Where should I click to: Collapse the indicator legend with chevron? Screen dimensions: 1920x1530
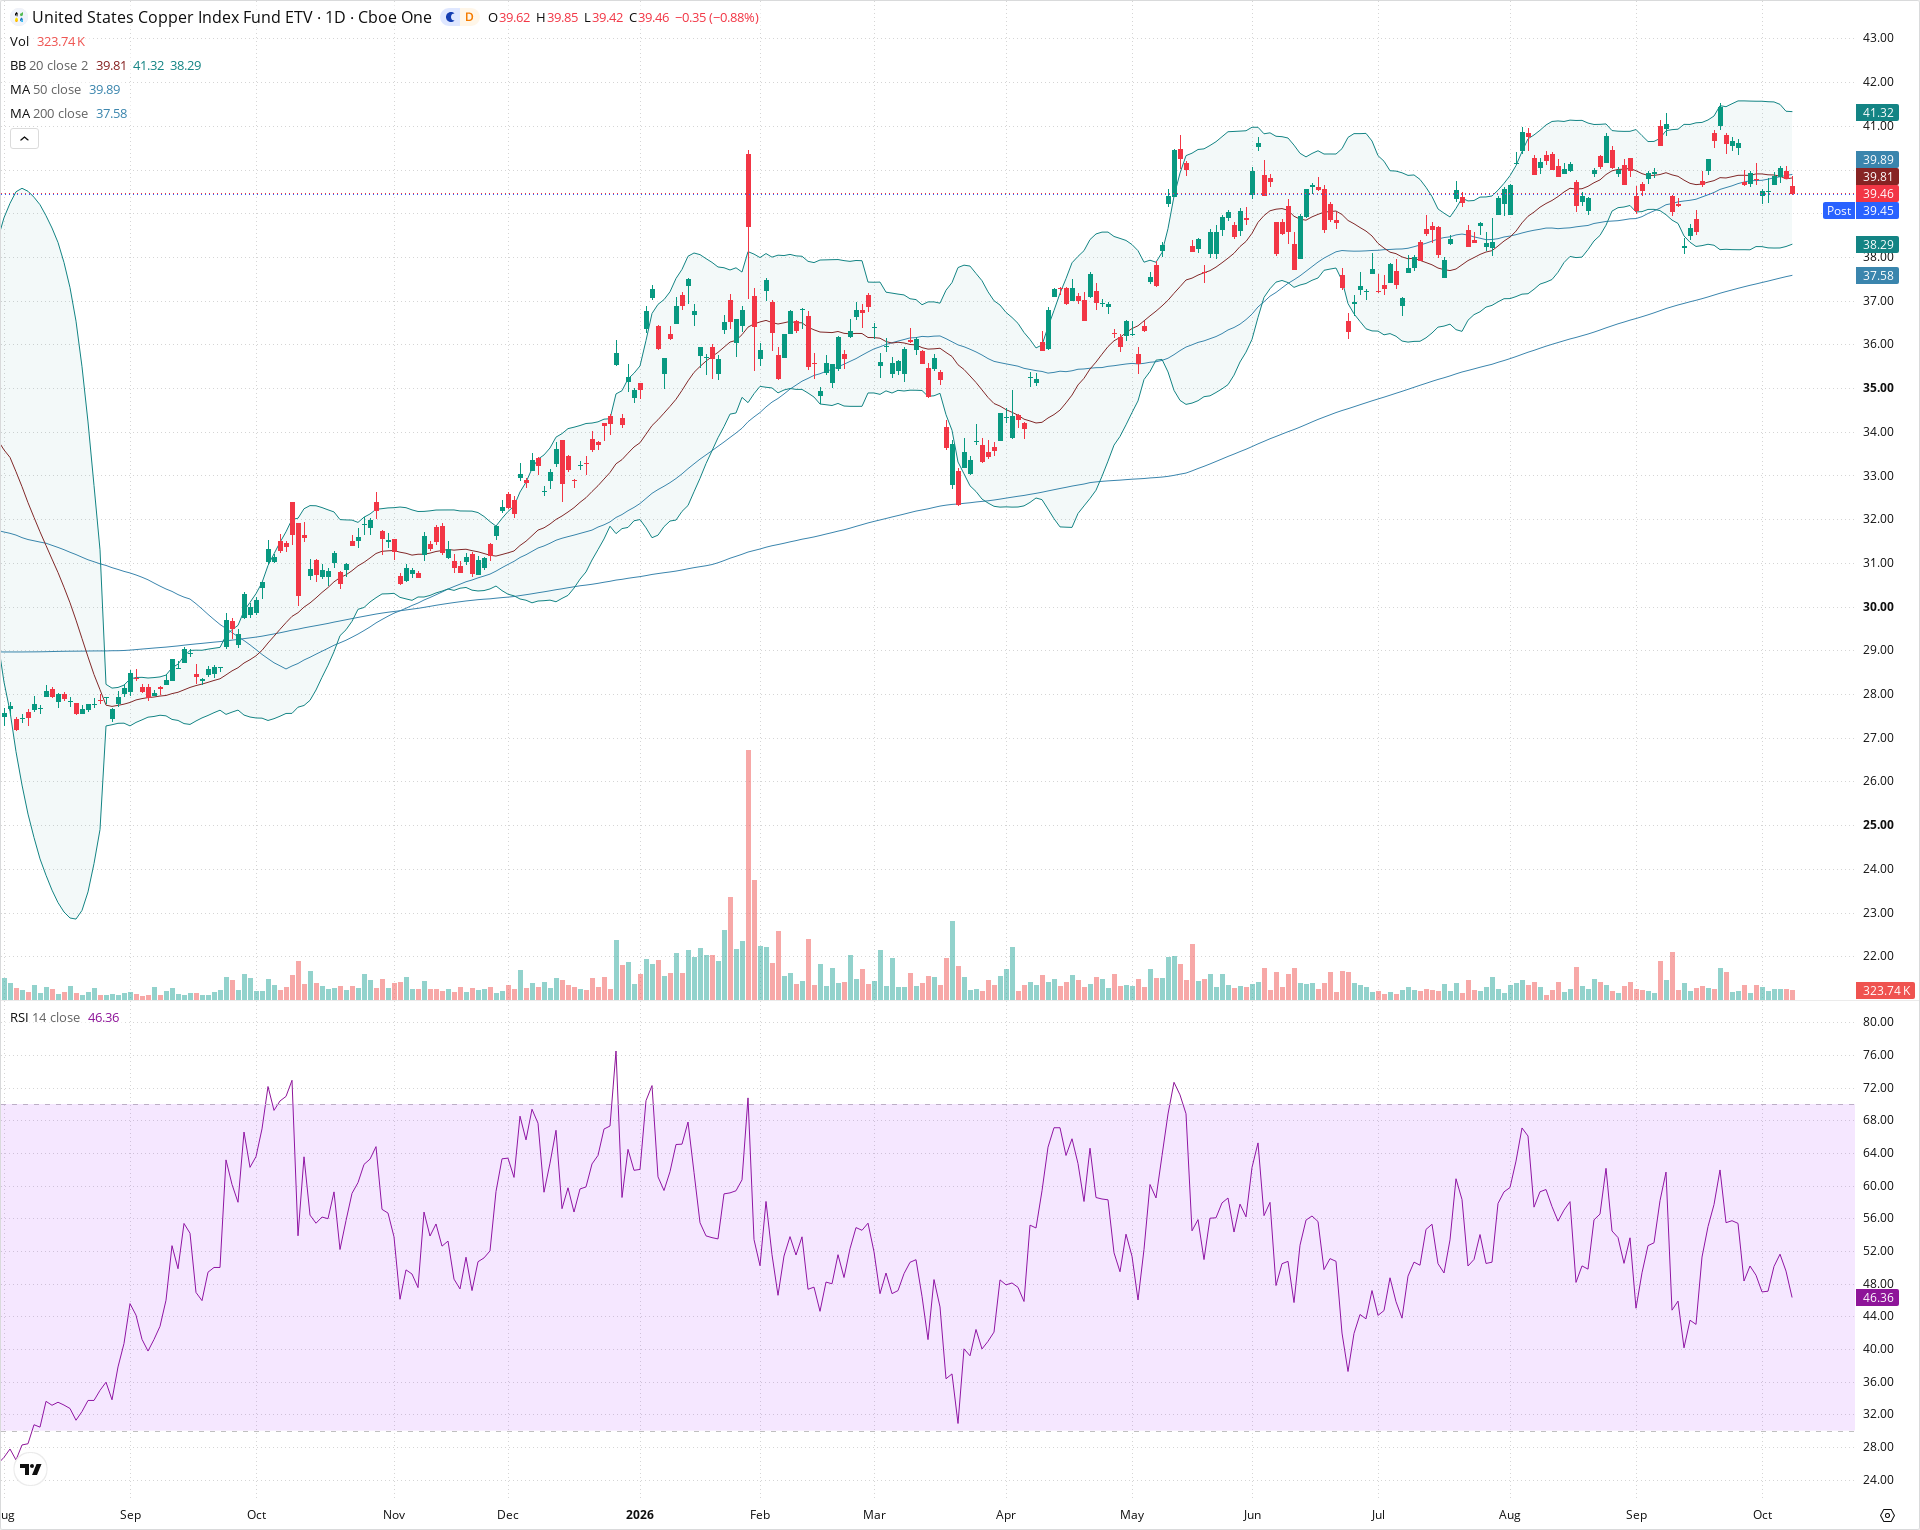[x=24, y=139]
